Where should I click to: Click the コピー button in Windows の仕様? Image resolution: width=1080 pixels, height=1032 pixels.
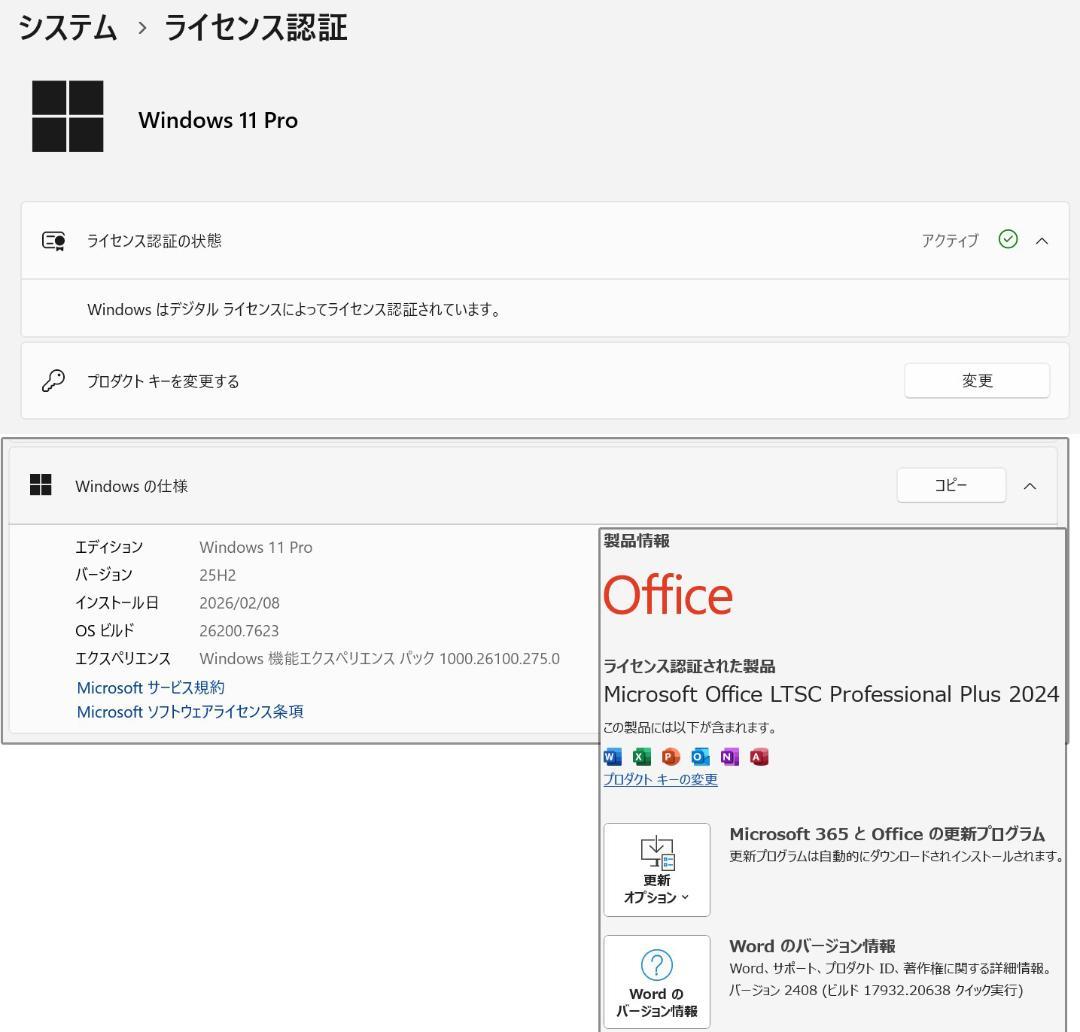pyautogui.click(x=951, y=485)
